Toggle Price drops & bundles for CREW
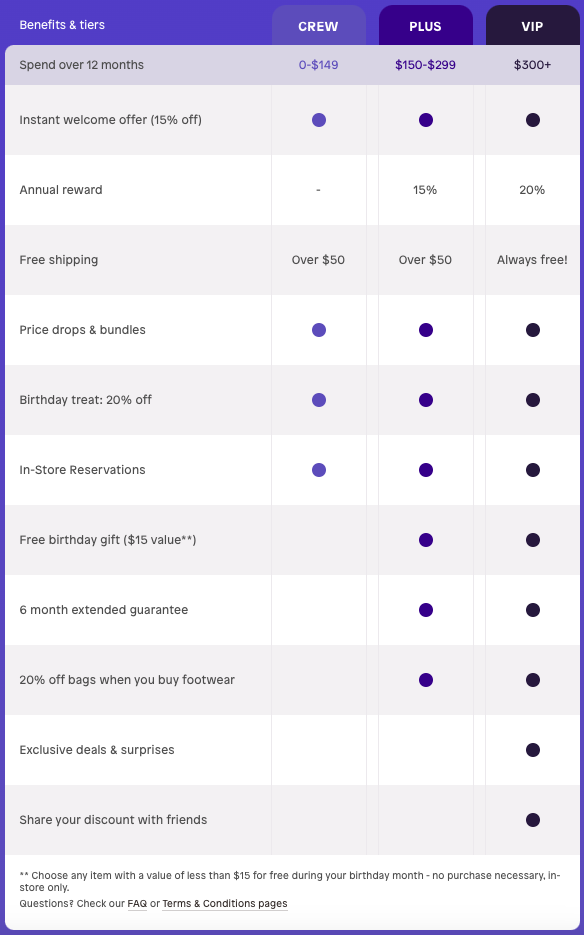Image resolution: width=584 pixels, height=935 pixels. point(318,329)
